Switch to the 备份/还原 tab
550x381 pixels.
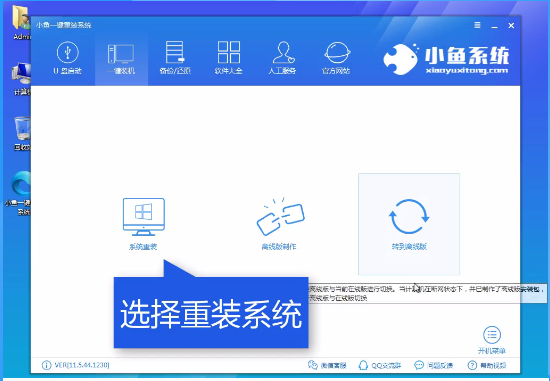[x=175, y=58]
